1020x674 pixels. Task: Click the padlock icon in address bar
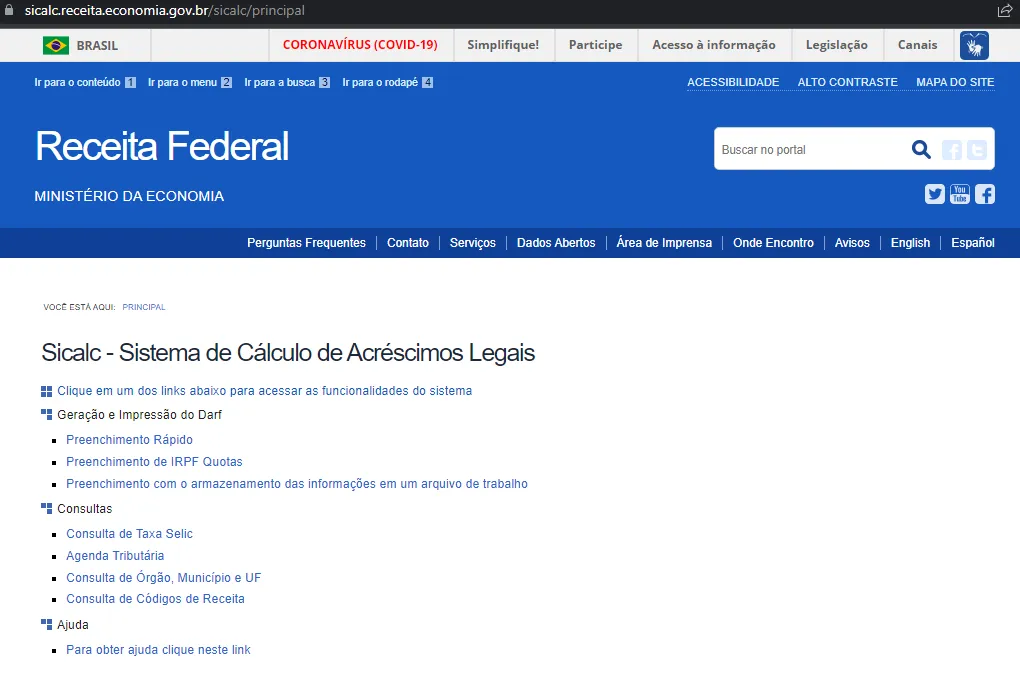9,10
